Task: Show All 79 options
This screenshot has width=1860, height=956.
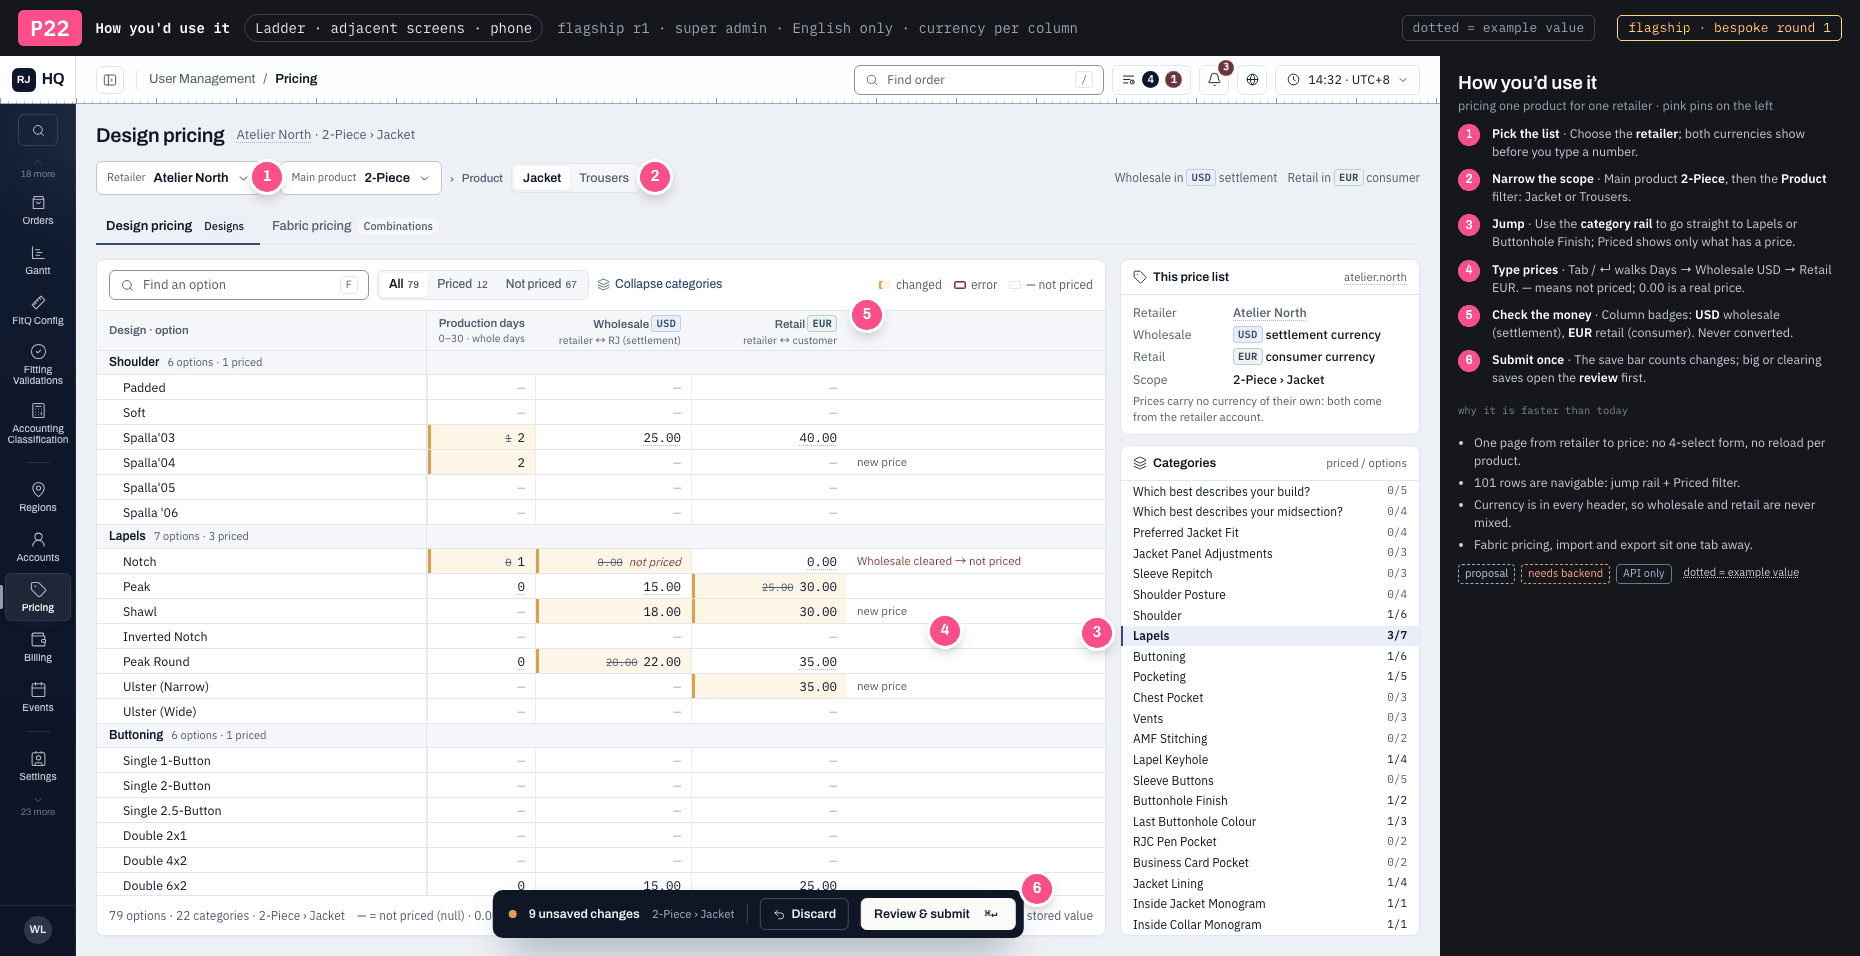Action: pos(404,284)
